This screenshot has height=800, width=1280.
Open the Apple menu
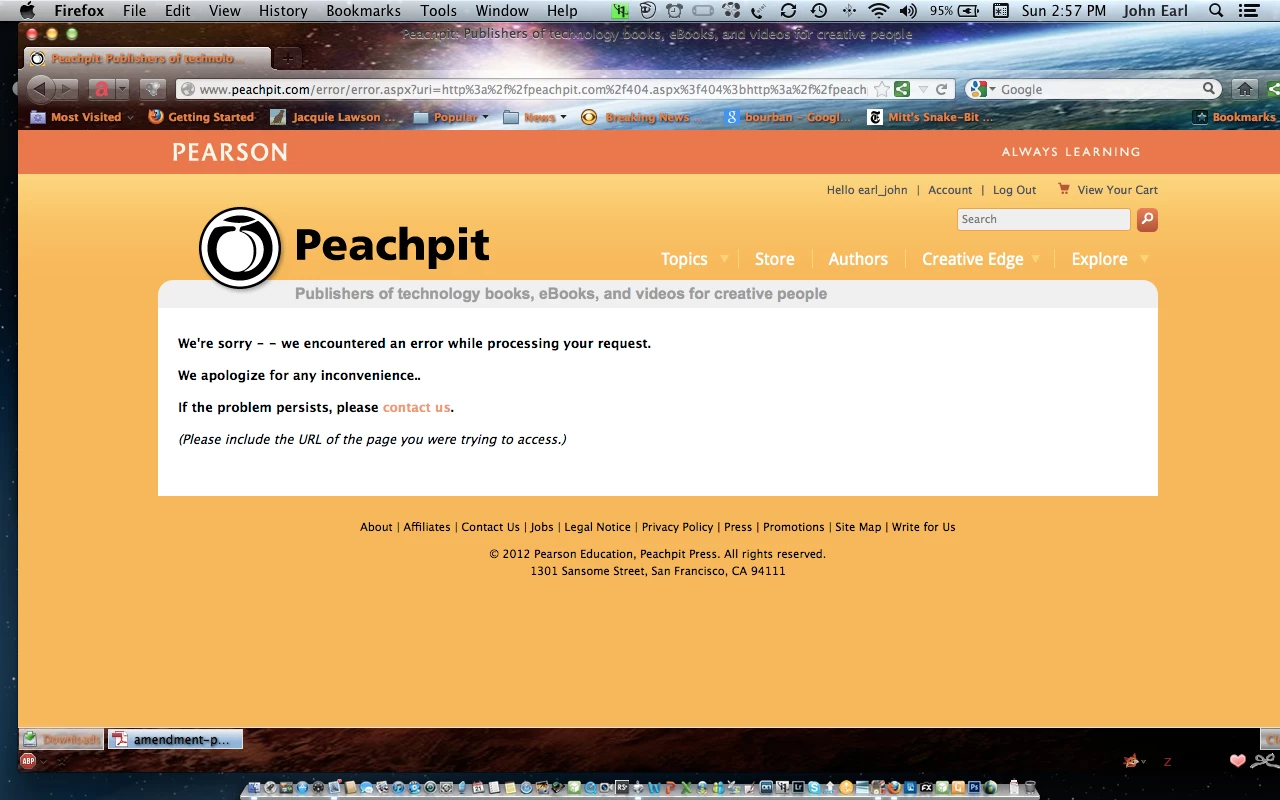click(27, 11)
